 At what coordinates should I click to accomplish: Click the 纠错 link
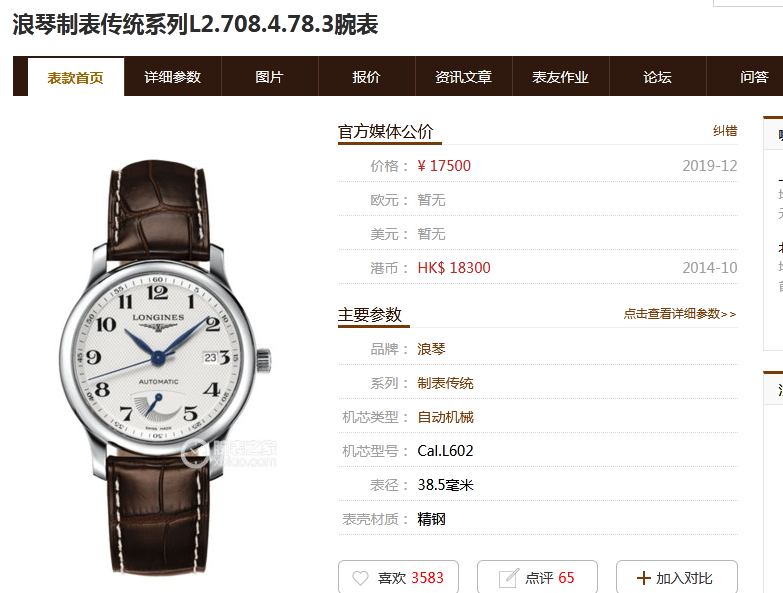(725, 131)
